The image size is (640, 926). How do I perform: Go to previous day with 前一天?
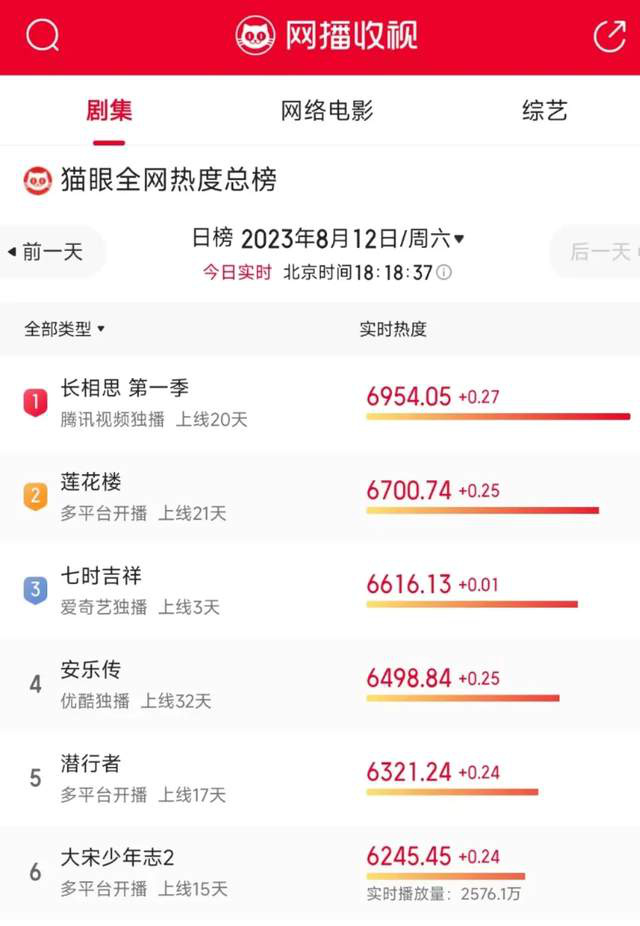pyautogui.click(x=46, y=252)
